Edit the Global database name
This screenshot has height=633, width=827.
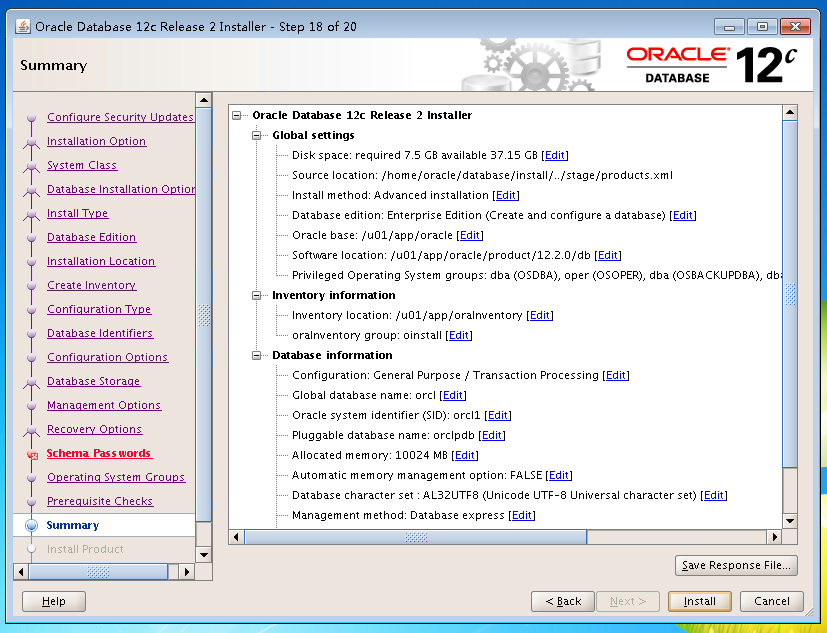[x=453, y=395]
